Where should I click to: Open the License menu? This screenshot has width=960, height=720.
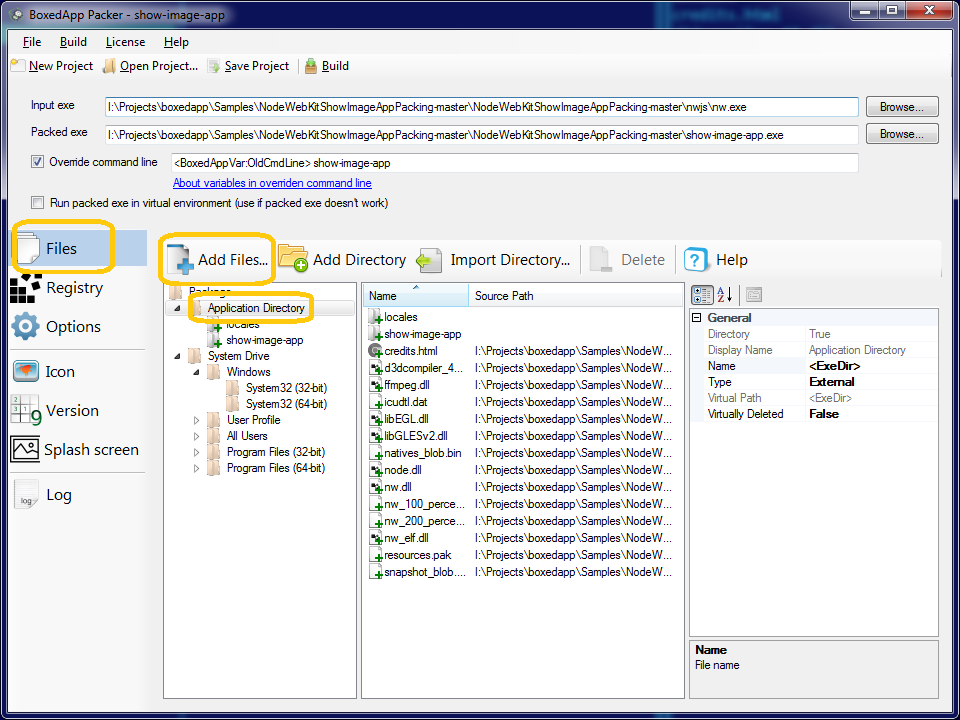coord(125,42)
